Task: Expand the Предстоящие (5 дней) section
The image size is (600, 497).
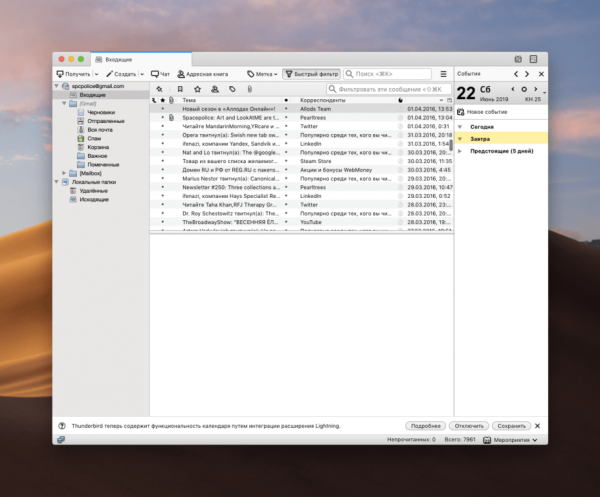Action: tap(460, 151)
